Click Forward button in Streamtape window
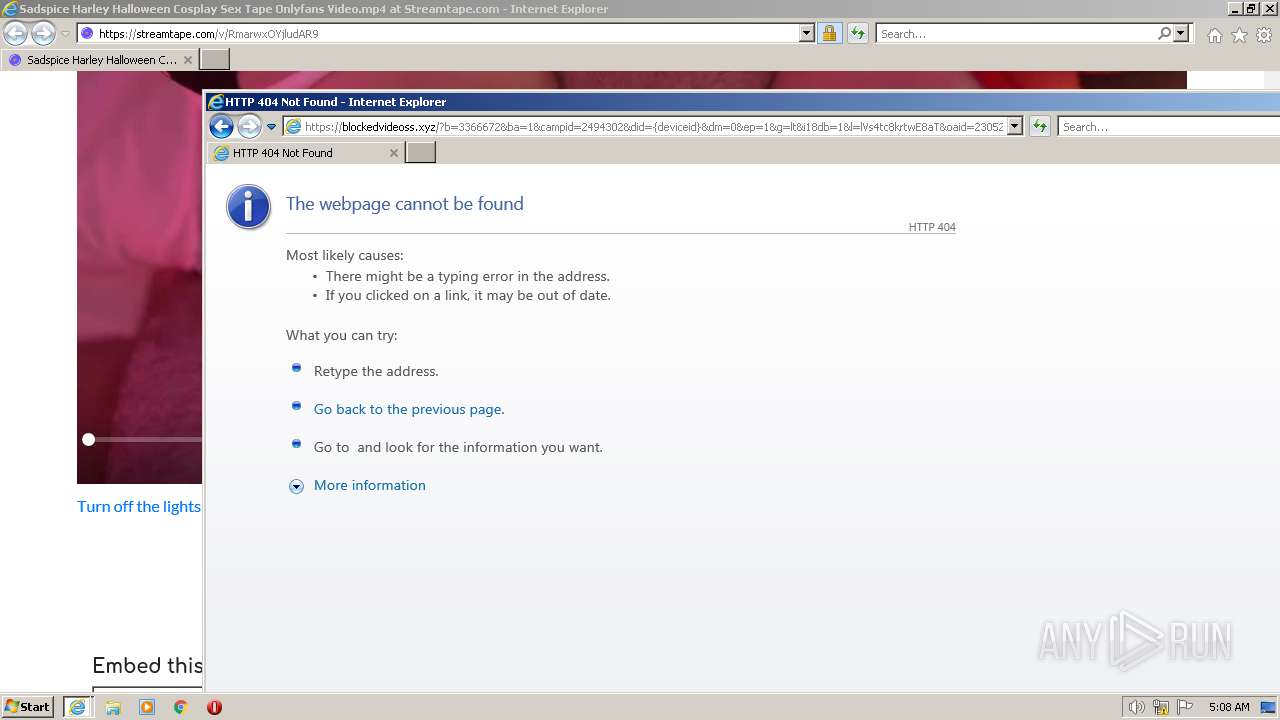 coord(43,33)
